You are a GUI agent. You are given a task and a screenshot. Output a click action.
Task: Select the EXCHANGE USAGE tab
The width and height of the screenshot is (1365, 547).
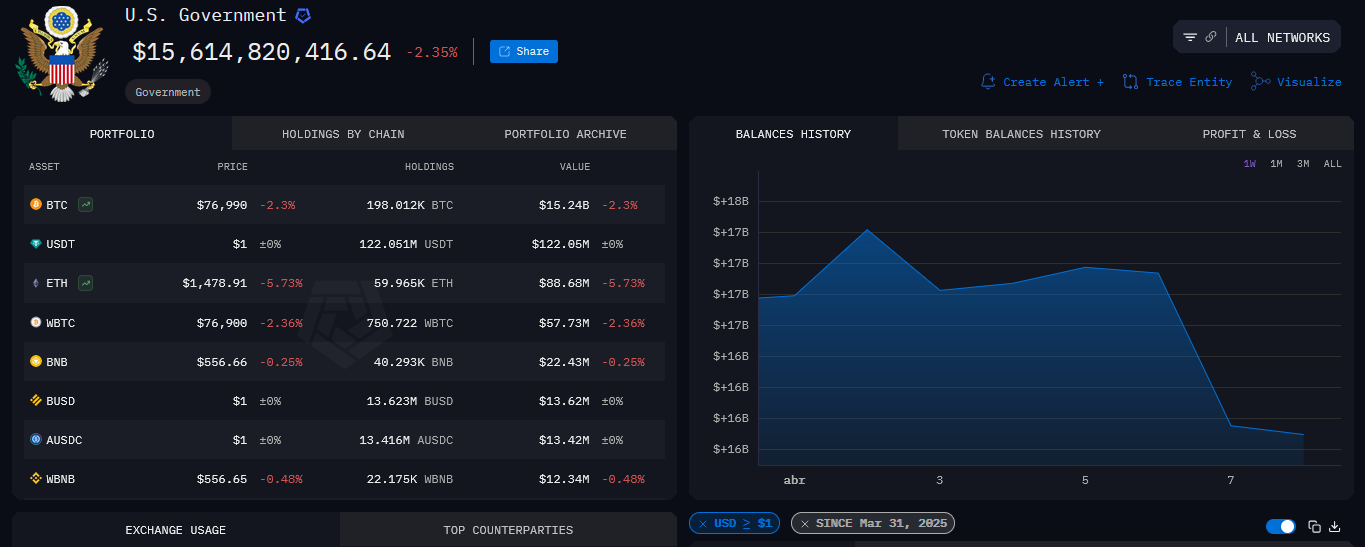click(176, 530)
